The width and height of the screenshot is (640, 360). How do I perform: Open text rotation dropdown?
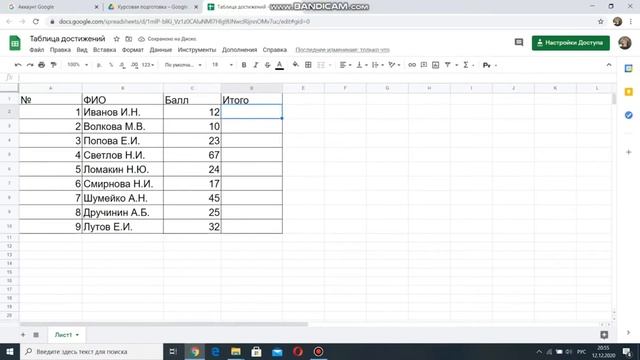click(394, 65)
